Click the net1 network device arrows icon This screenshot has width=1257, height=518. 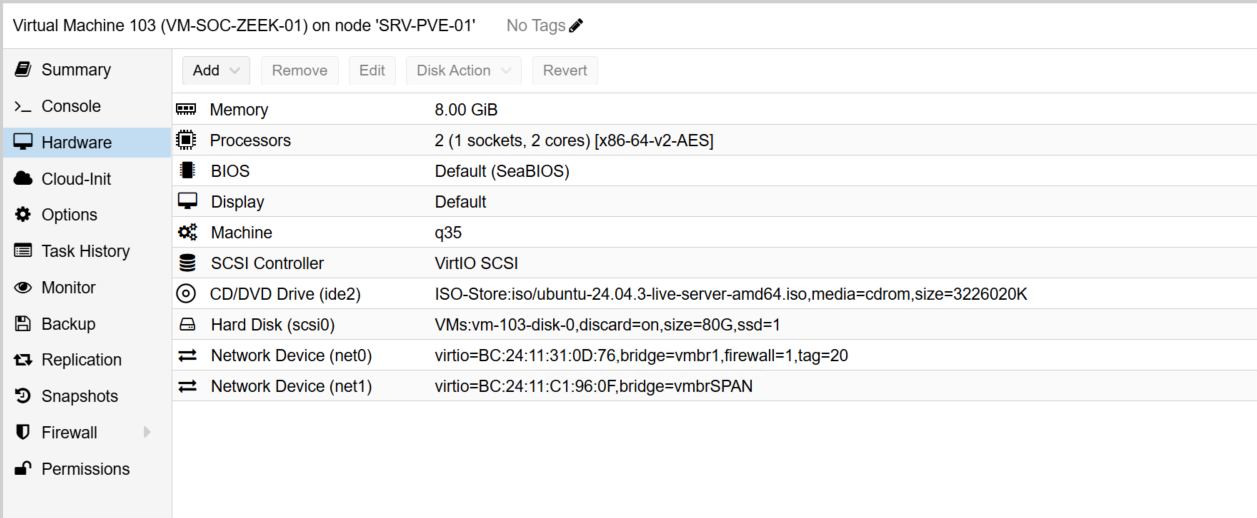[186, 386]
